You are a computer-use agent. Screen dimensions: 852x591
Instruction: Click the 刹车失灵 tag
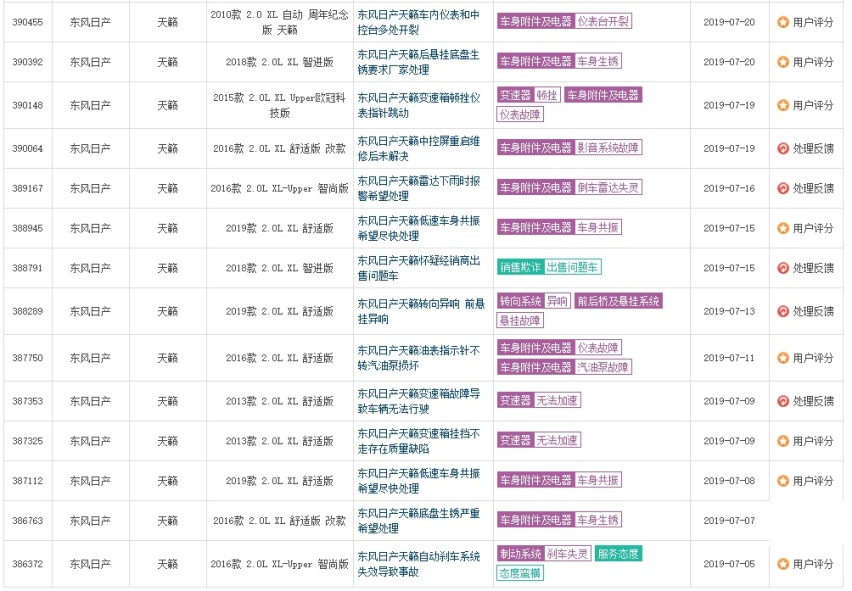567,554
